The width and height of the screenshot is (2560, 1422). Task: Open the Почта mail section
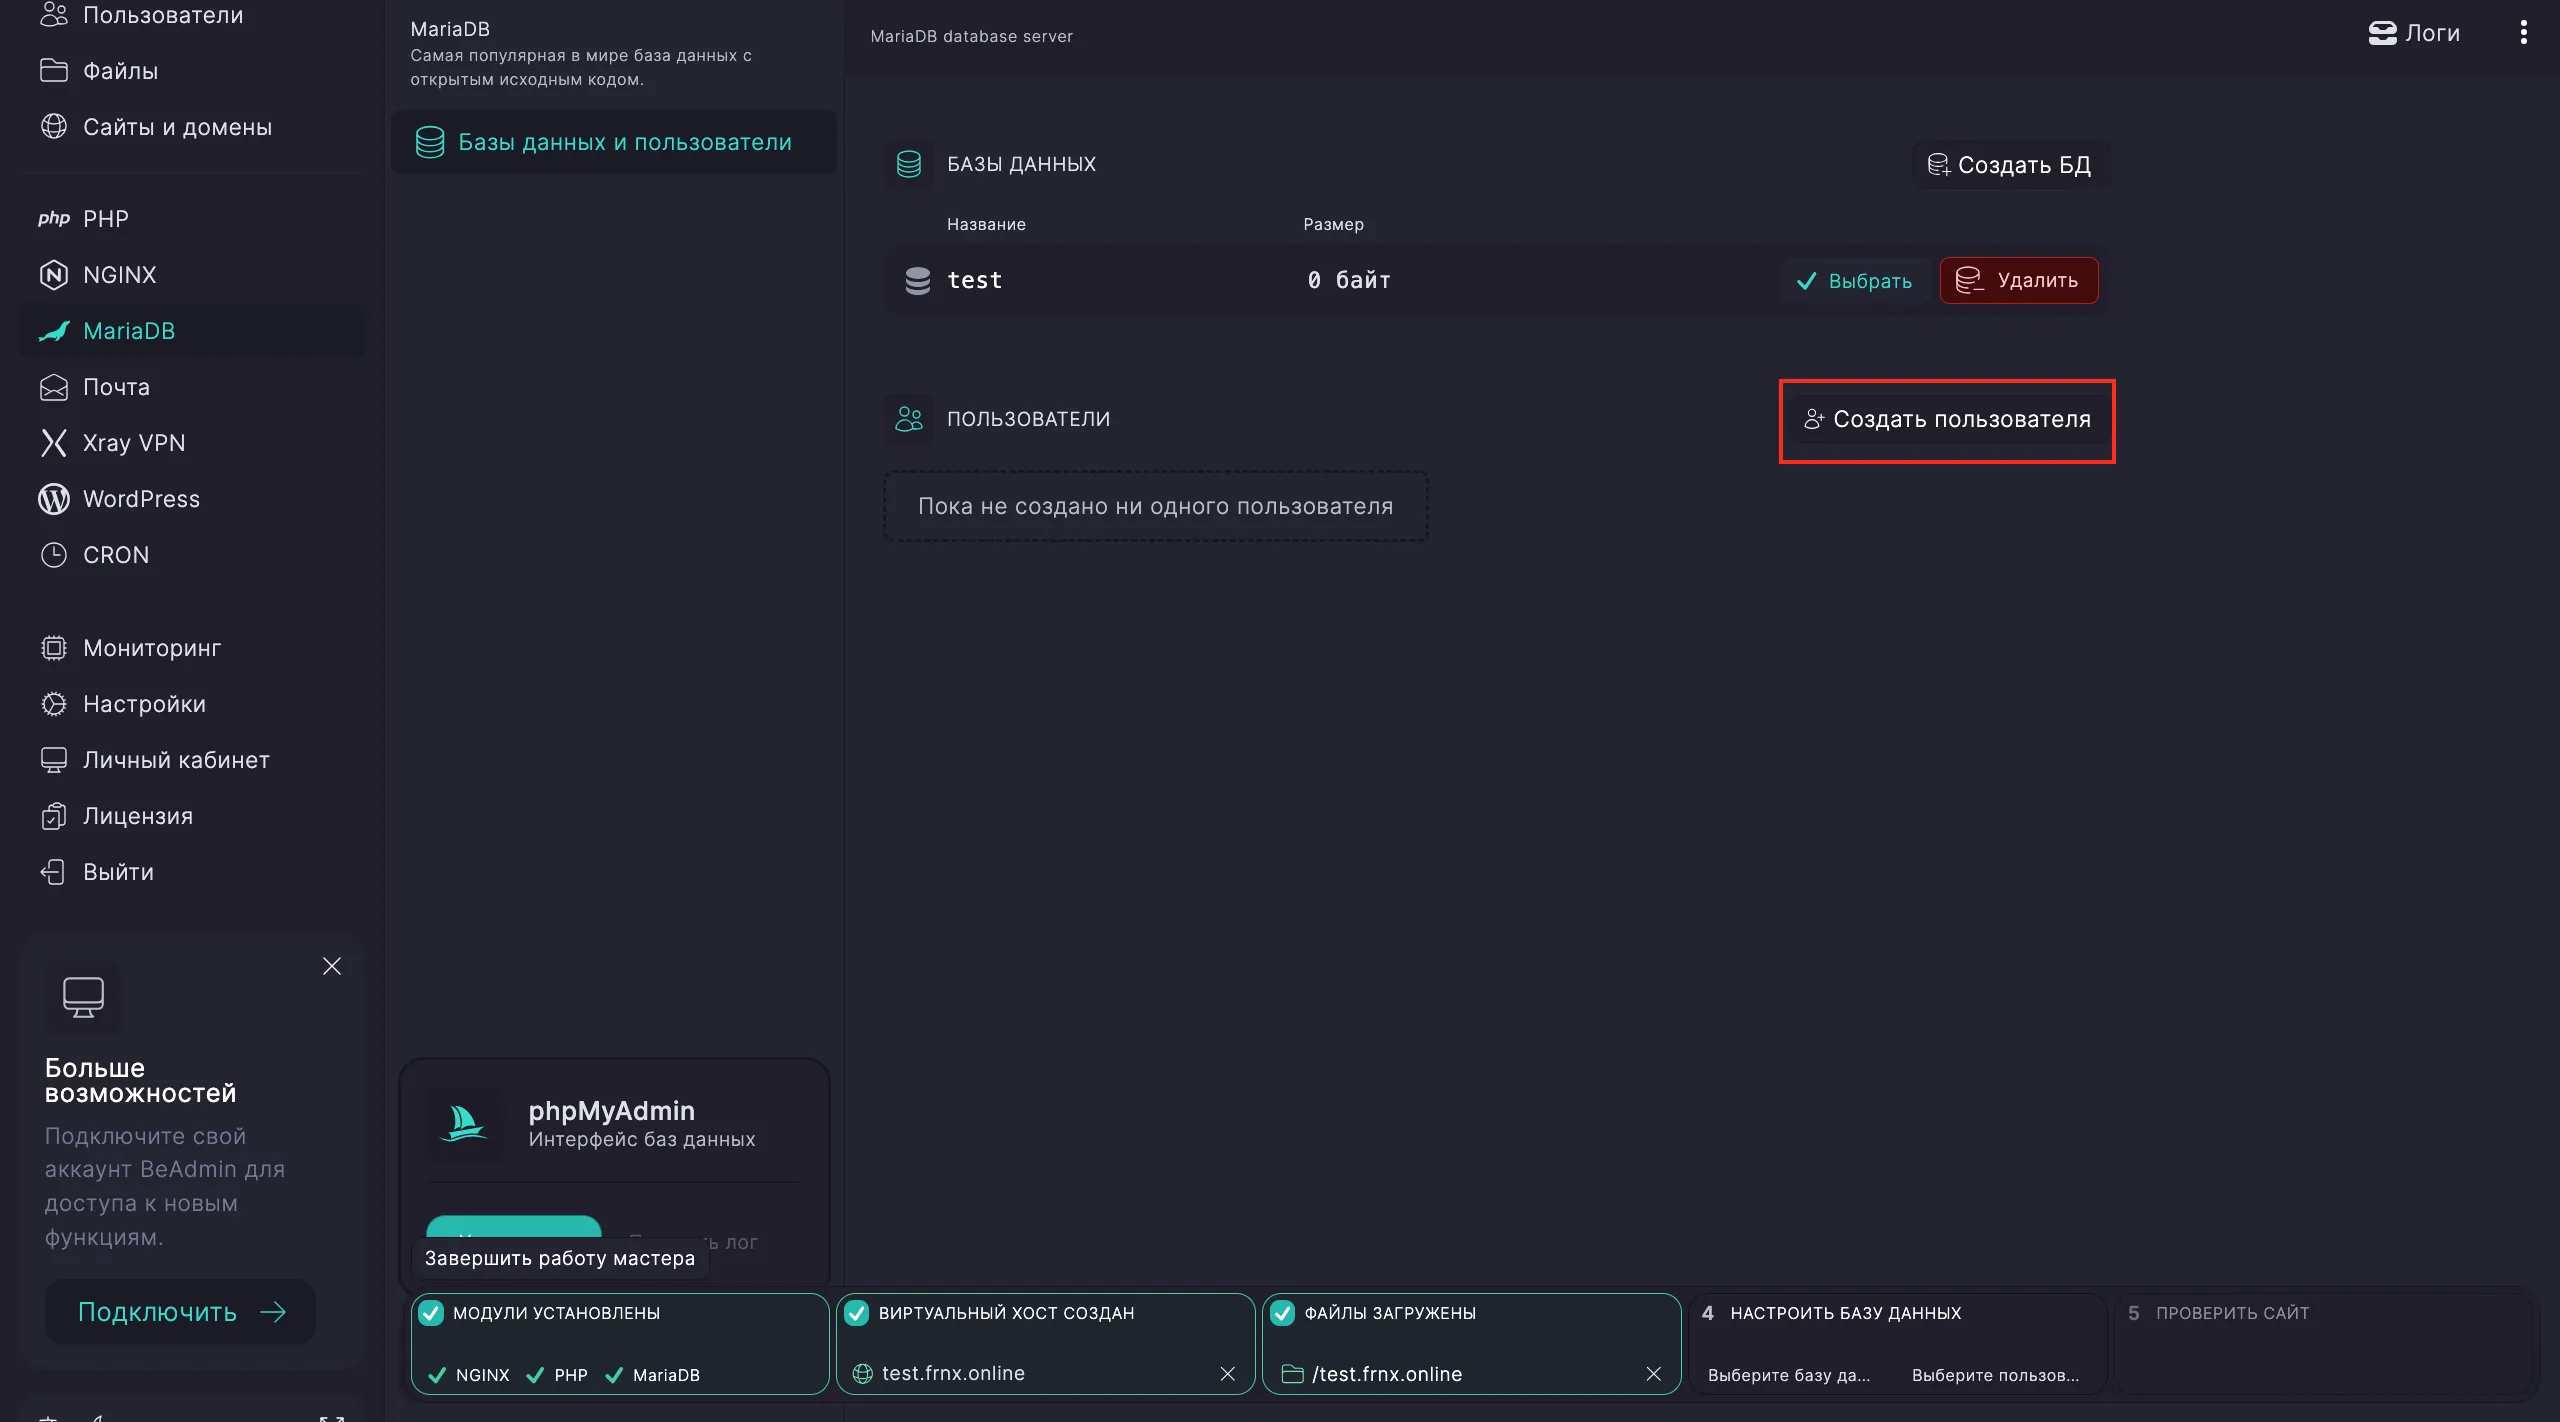point(114,386)
